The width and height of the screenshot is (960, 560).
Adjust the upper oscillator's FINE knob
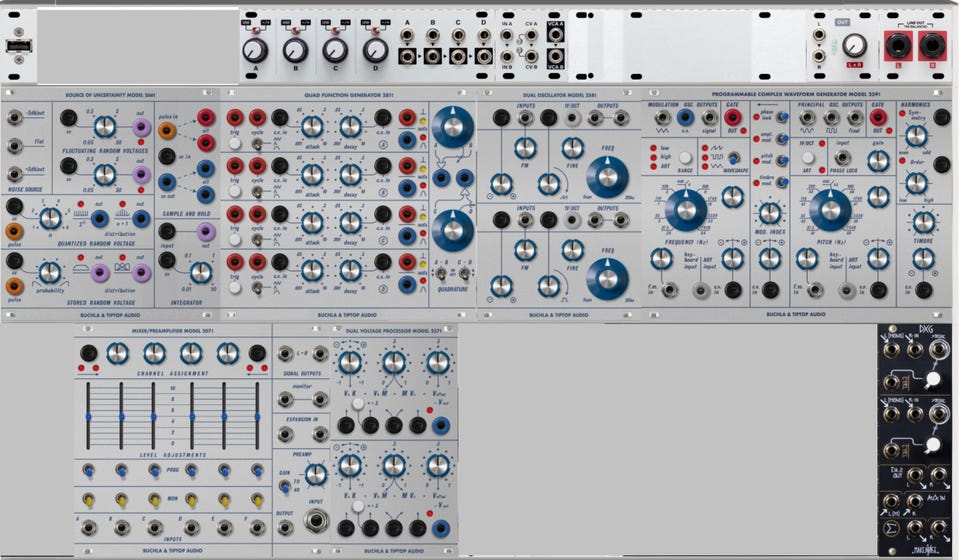[572, 147]
